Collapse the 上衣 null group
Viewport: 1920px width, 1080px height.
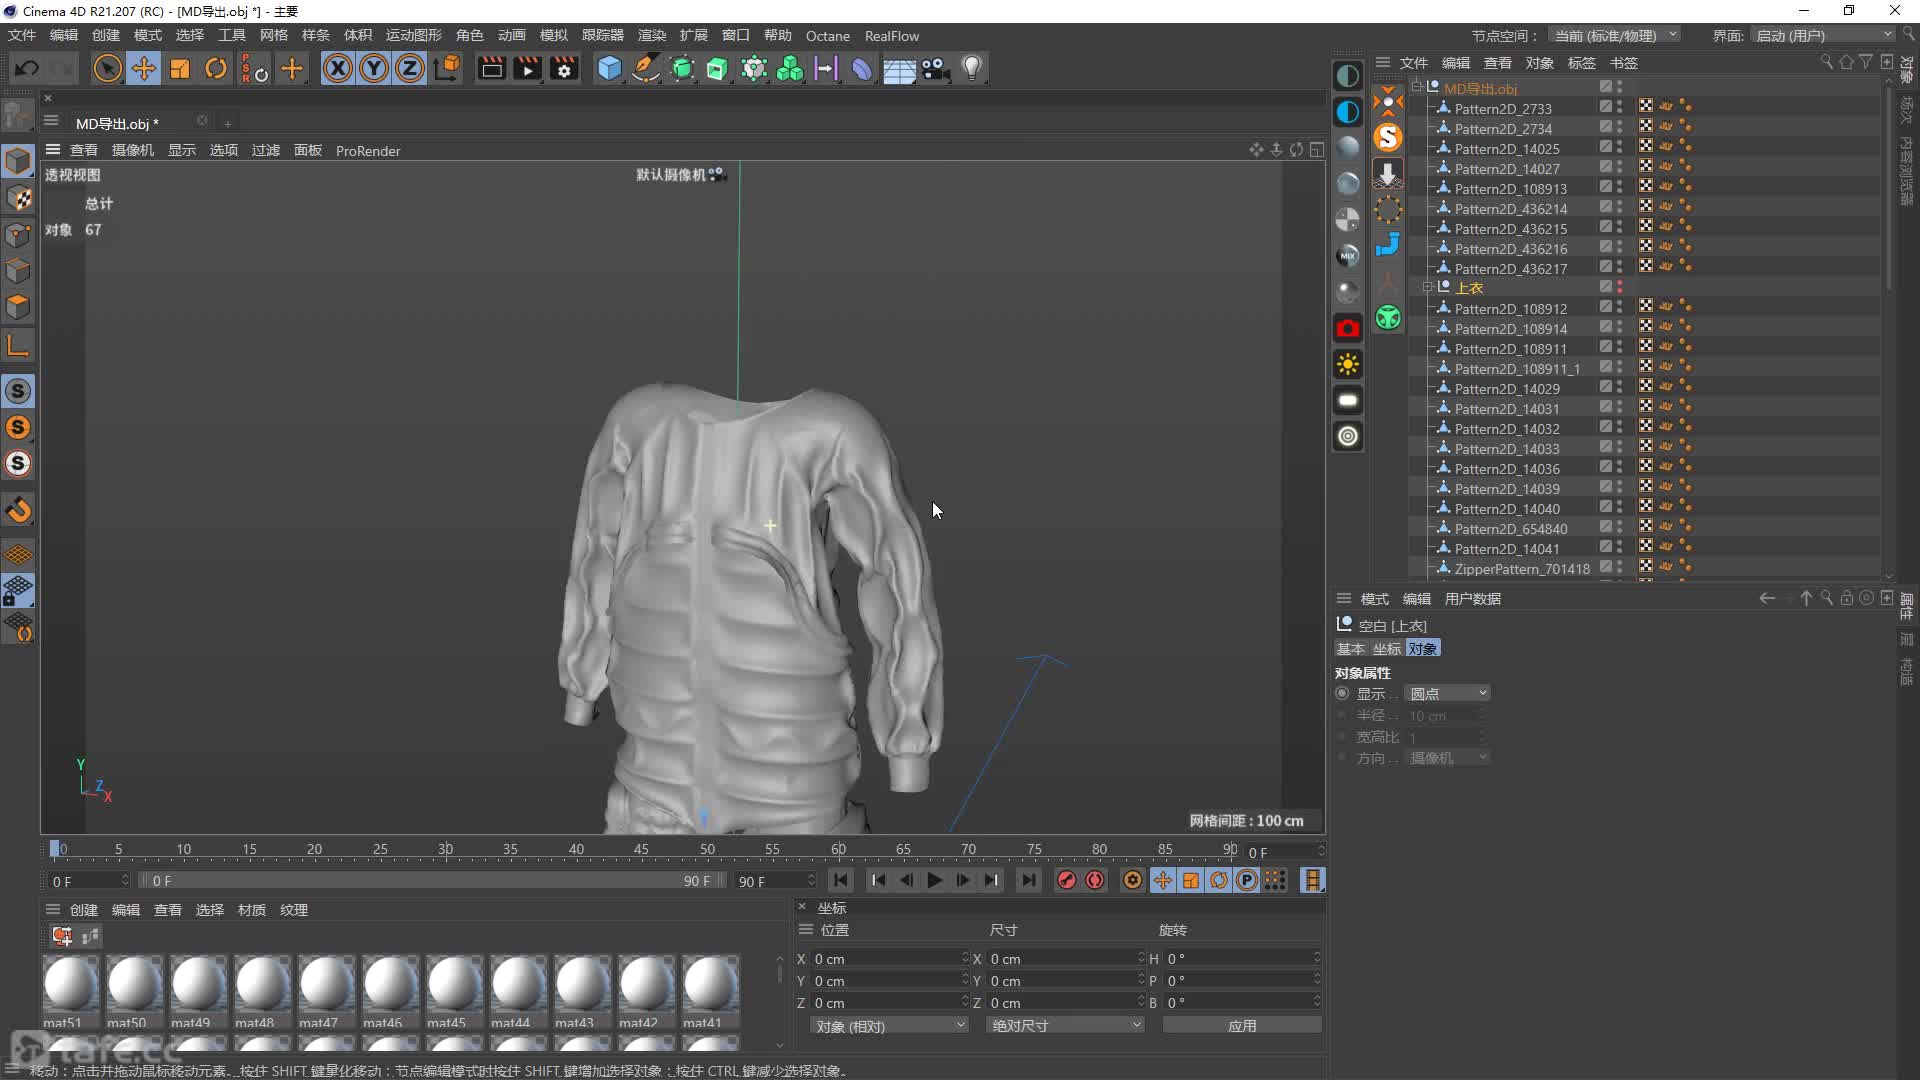click(x=1428, y=287)
